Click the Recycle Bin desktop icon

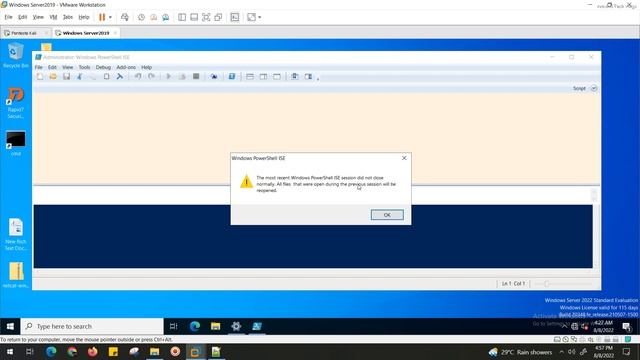point(16,56)
